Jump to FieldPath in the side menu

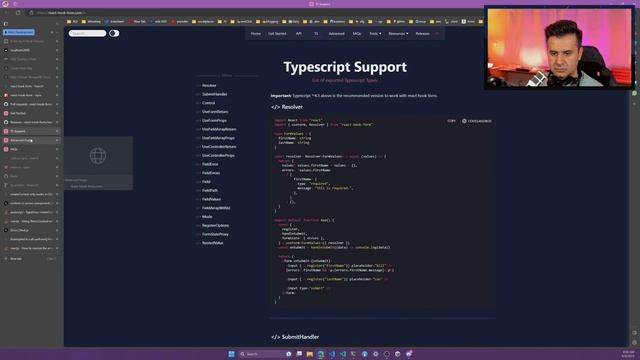210,191
